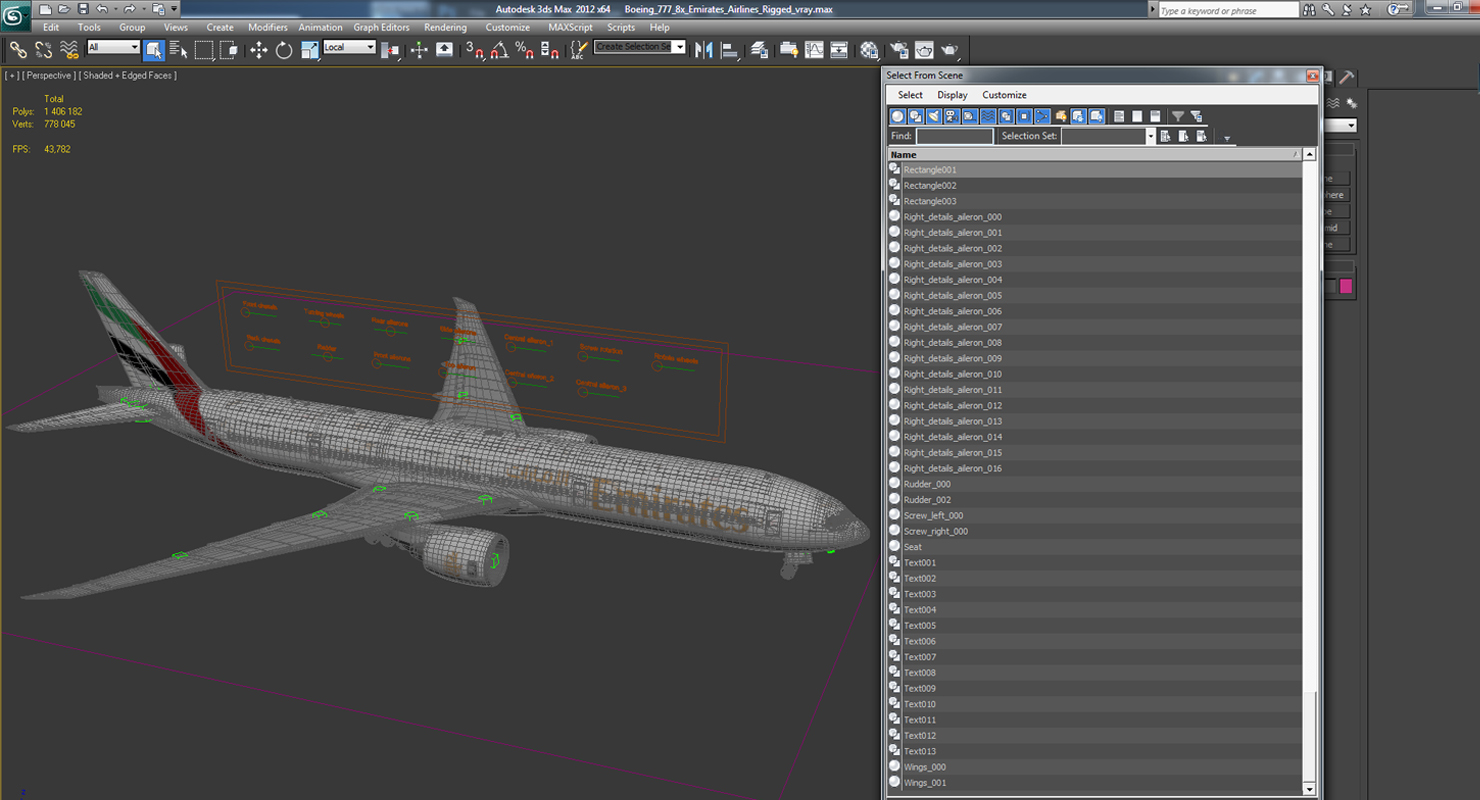The image size is (1480, 800).
Task: Toggle Display Cameras filter in Select From Scene
Action: 952,116
